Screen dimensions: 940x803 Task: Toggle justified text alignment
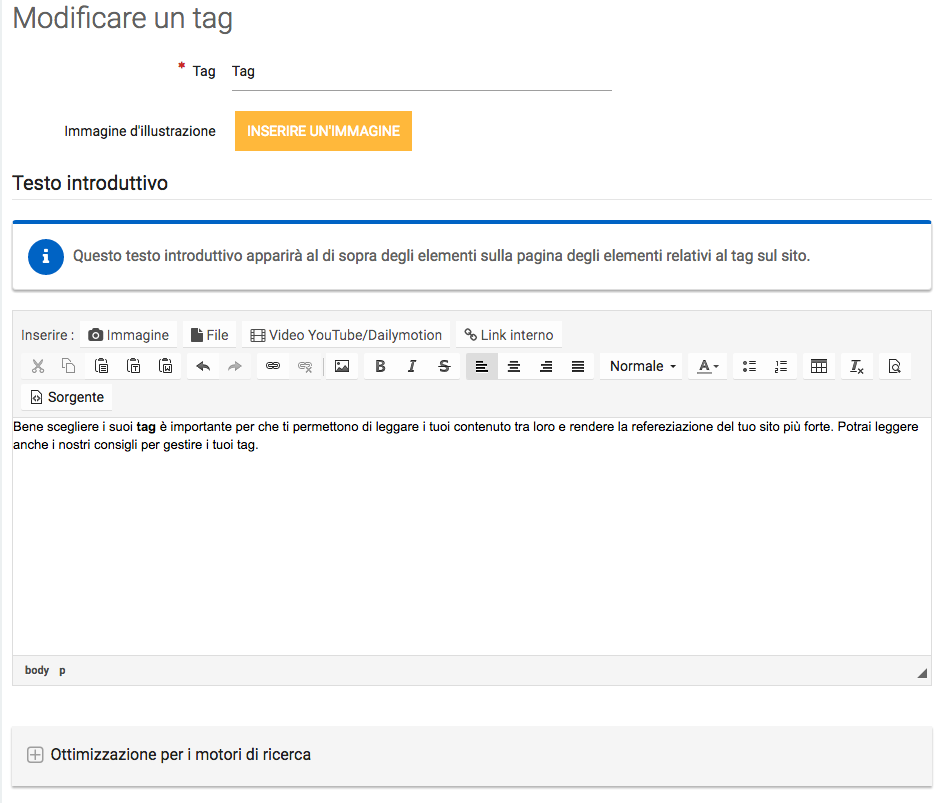(x=578, y=367)
